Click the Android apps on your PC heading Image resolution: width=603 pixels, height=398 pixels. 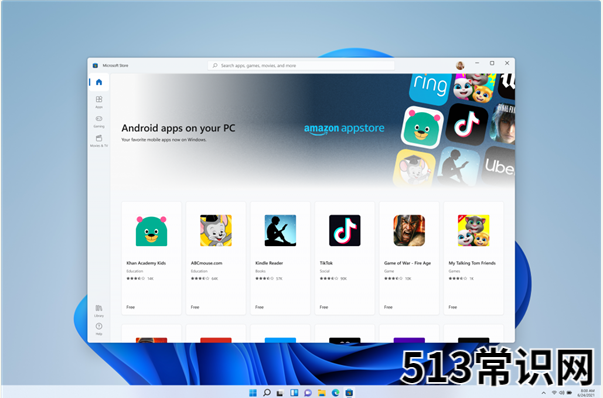tap(178, 128)
